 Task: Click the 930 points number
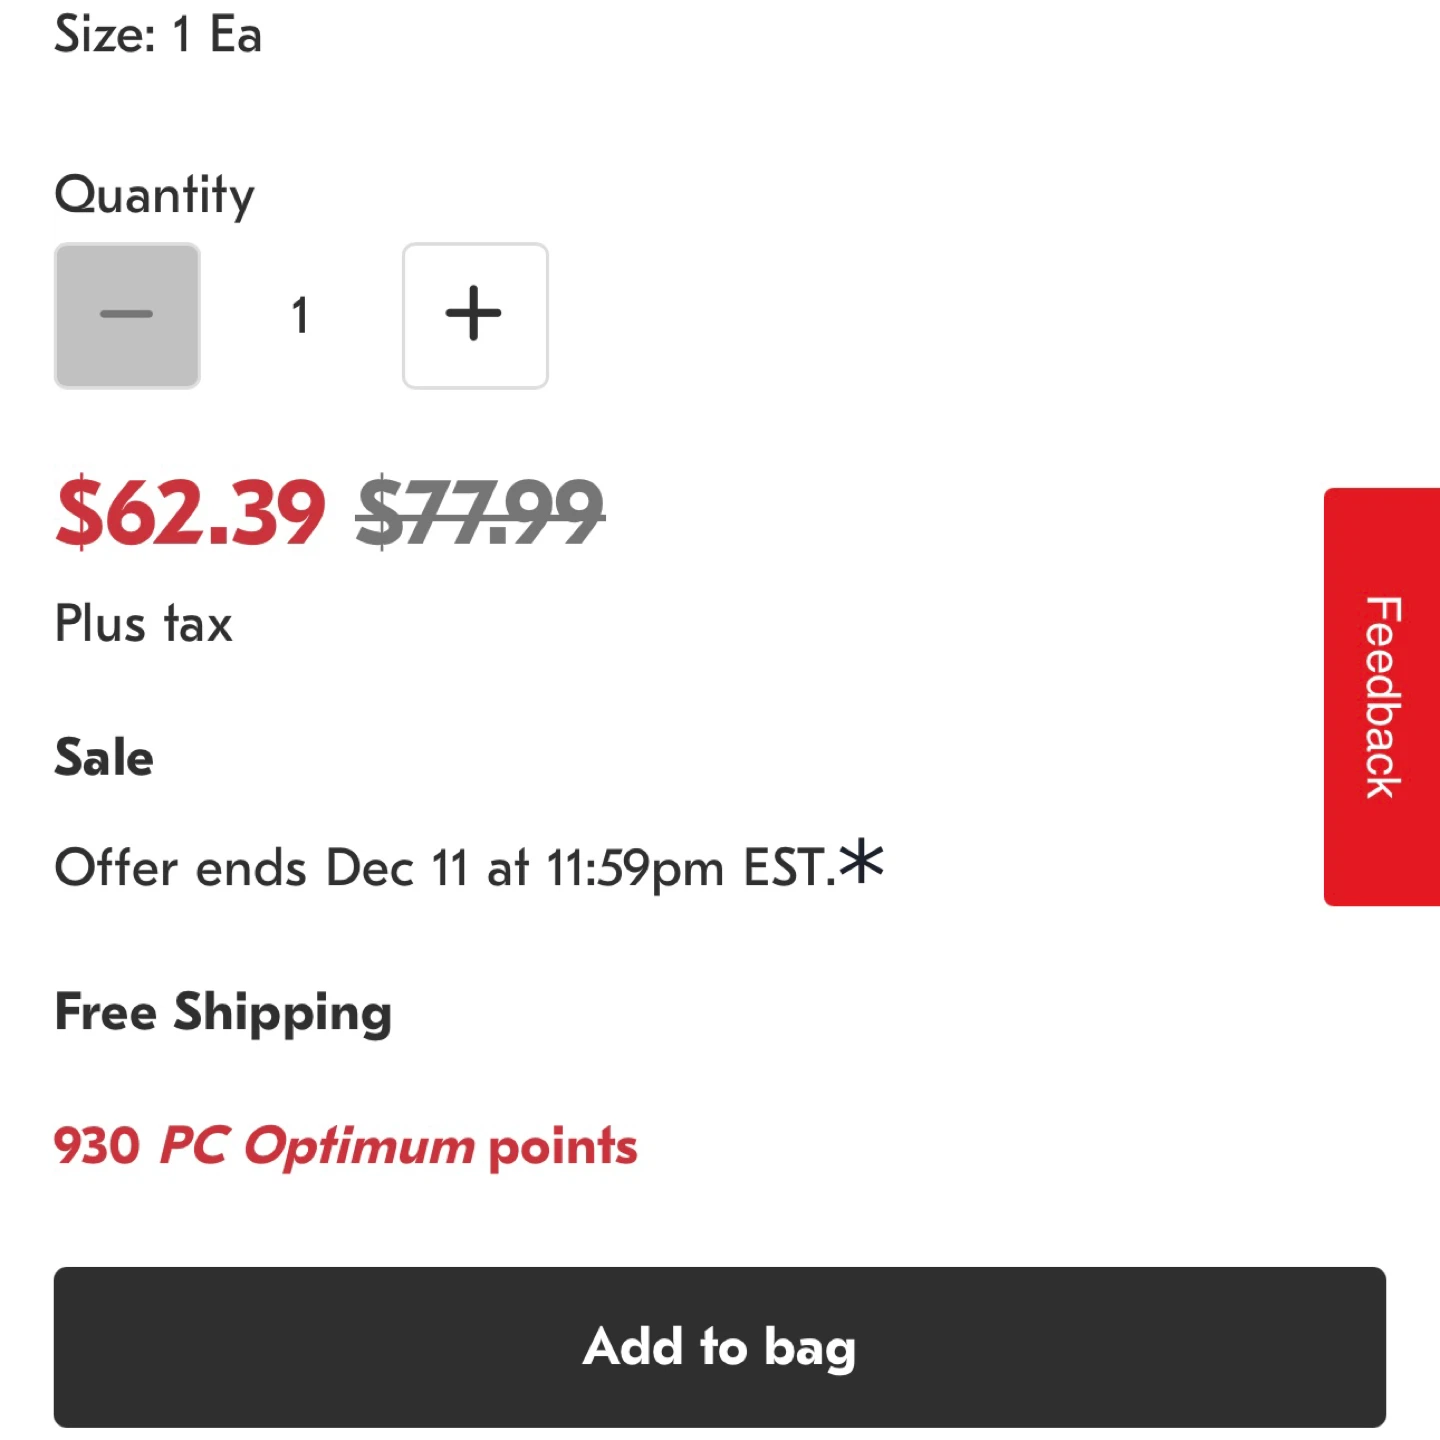coord(97,1146)
